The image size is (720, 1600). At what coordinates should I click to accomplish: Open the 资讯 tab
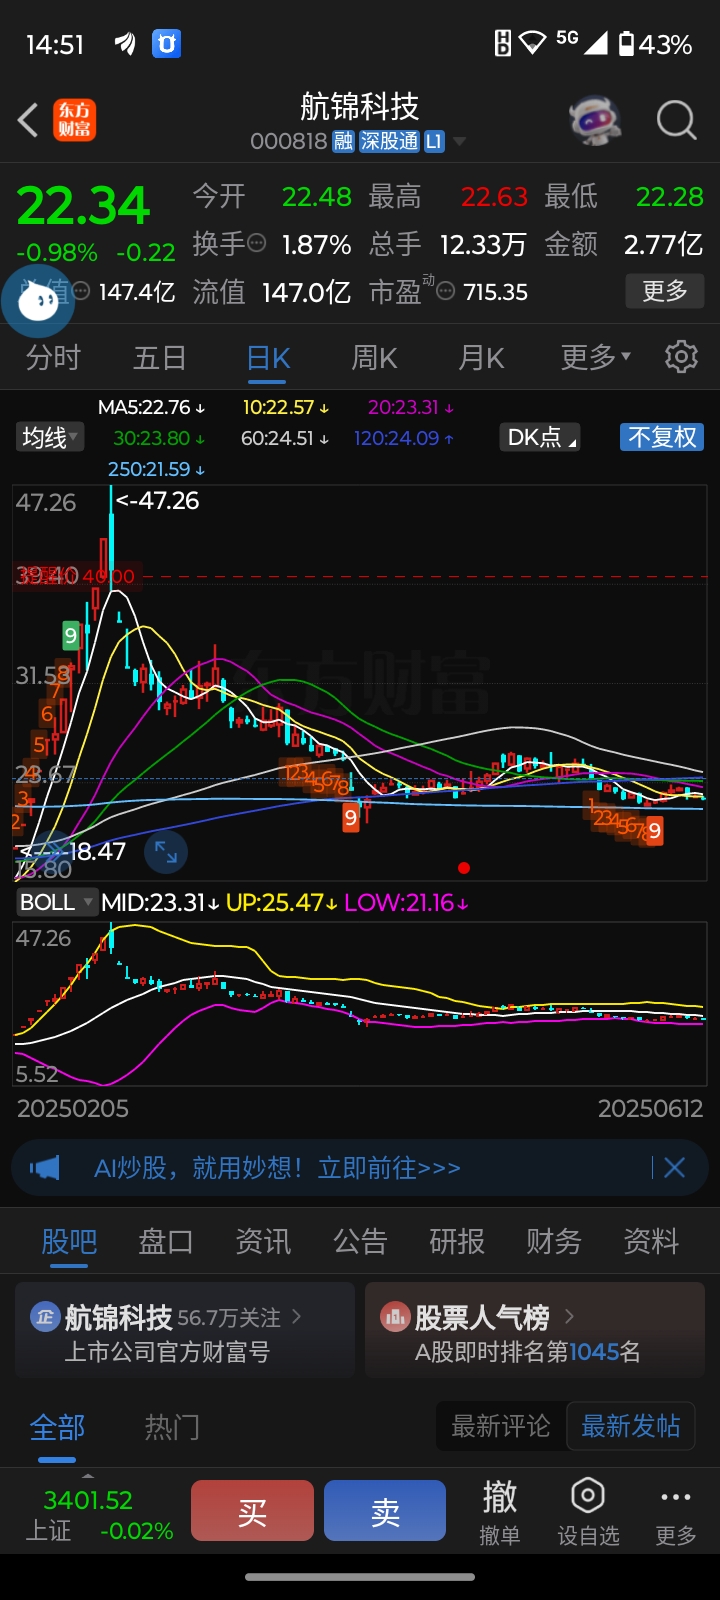point(263,1241)
